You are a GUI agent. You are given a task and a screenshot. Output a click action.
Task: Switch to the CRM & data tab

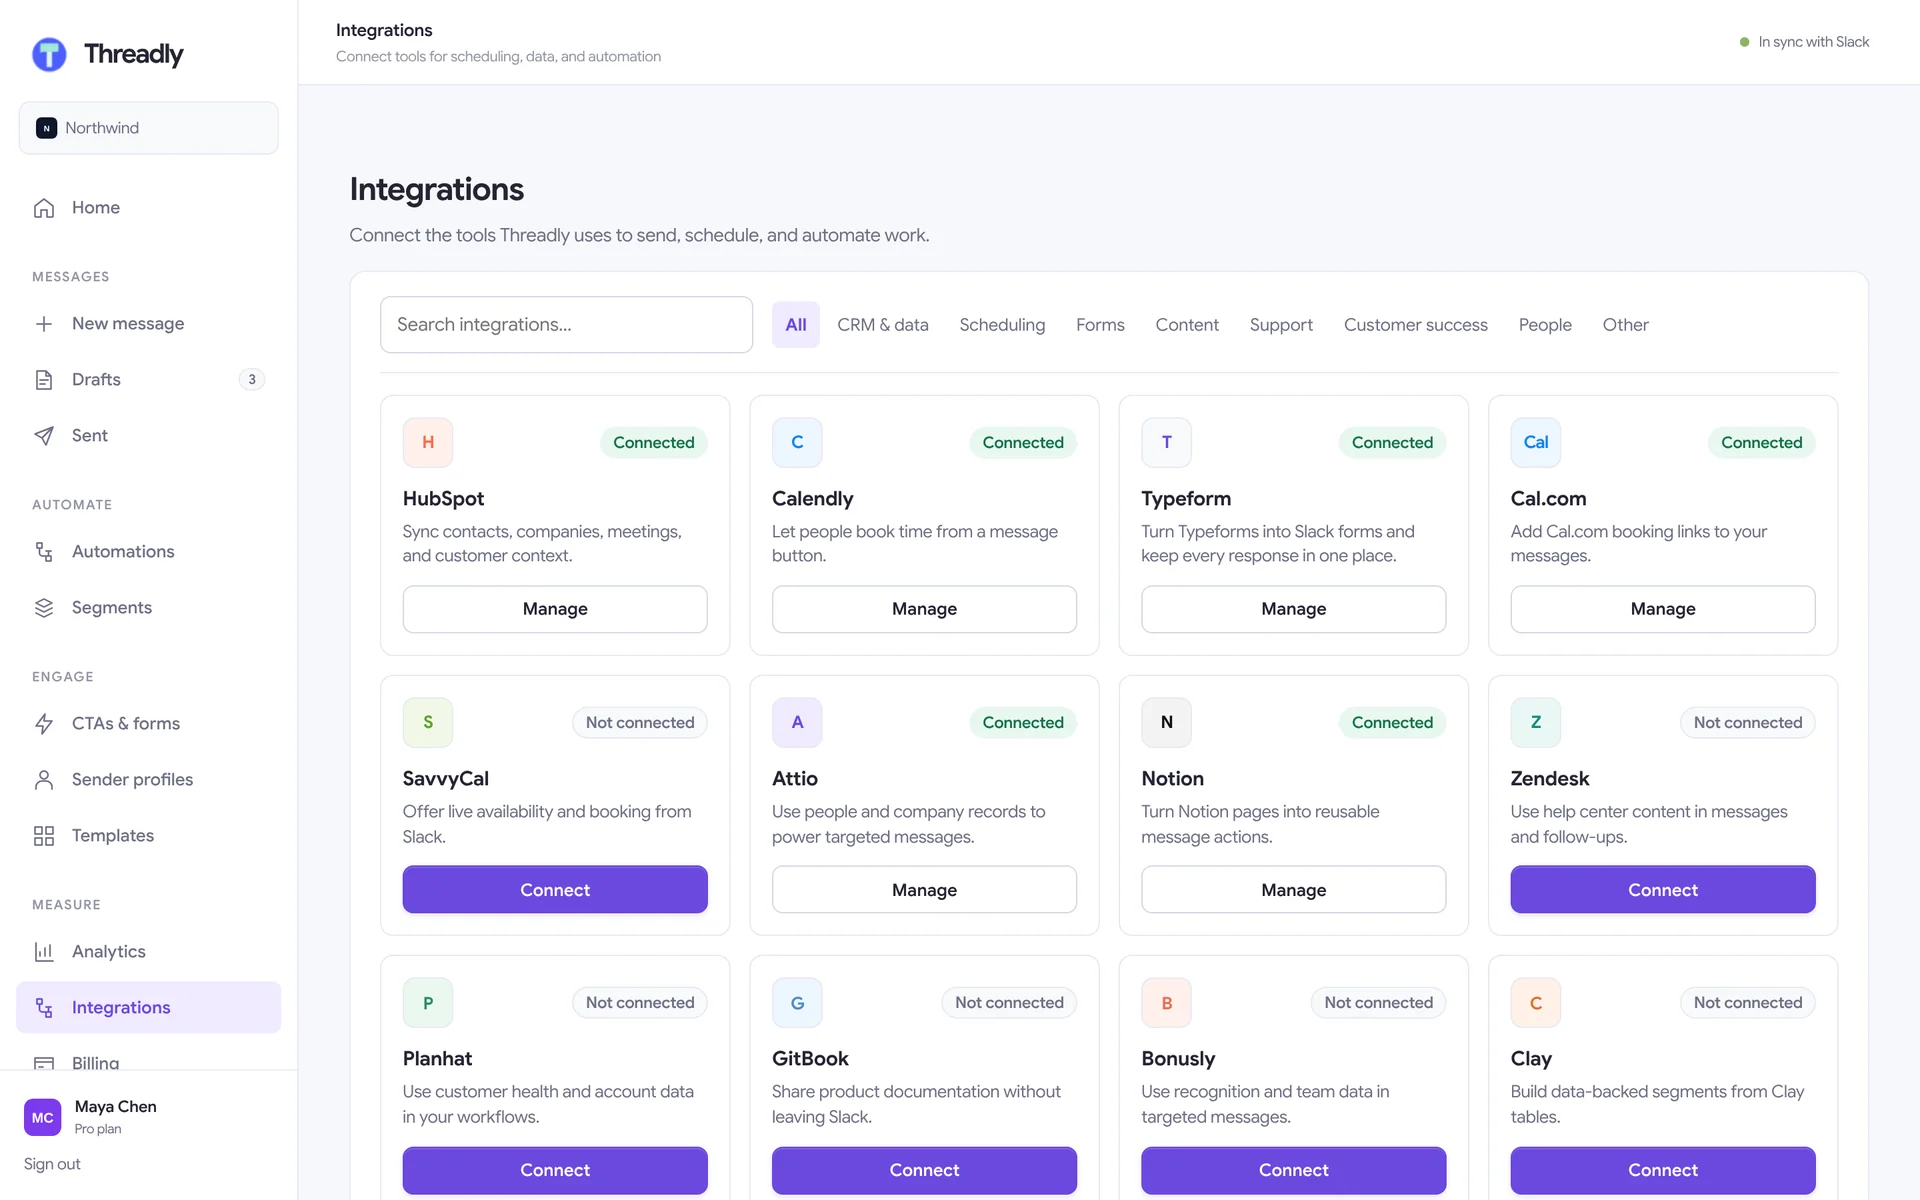[x=883, y=325]
